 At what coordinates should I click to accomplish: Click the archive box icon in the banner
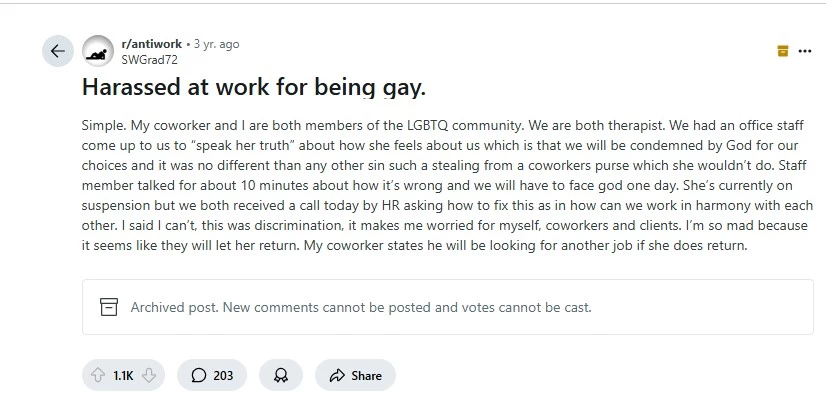[109, 307]
